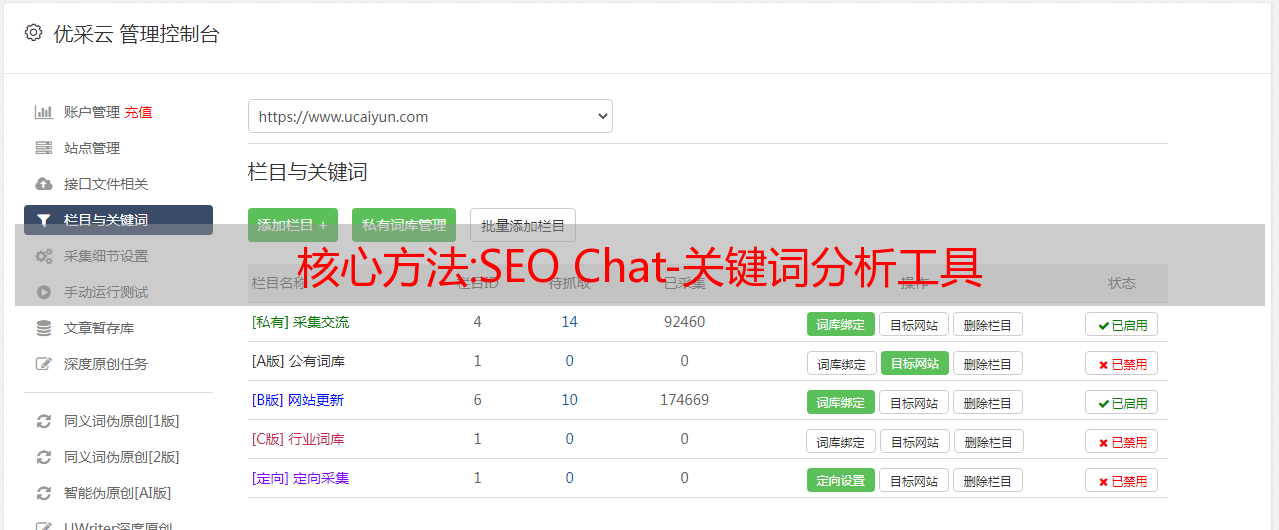Select column ID 4 in 采集交流 row
1279x530 pixels.
(478, 322)
